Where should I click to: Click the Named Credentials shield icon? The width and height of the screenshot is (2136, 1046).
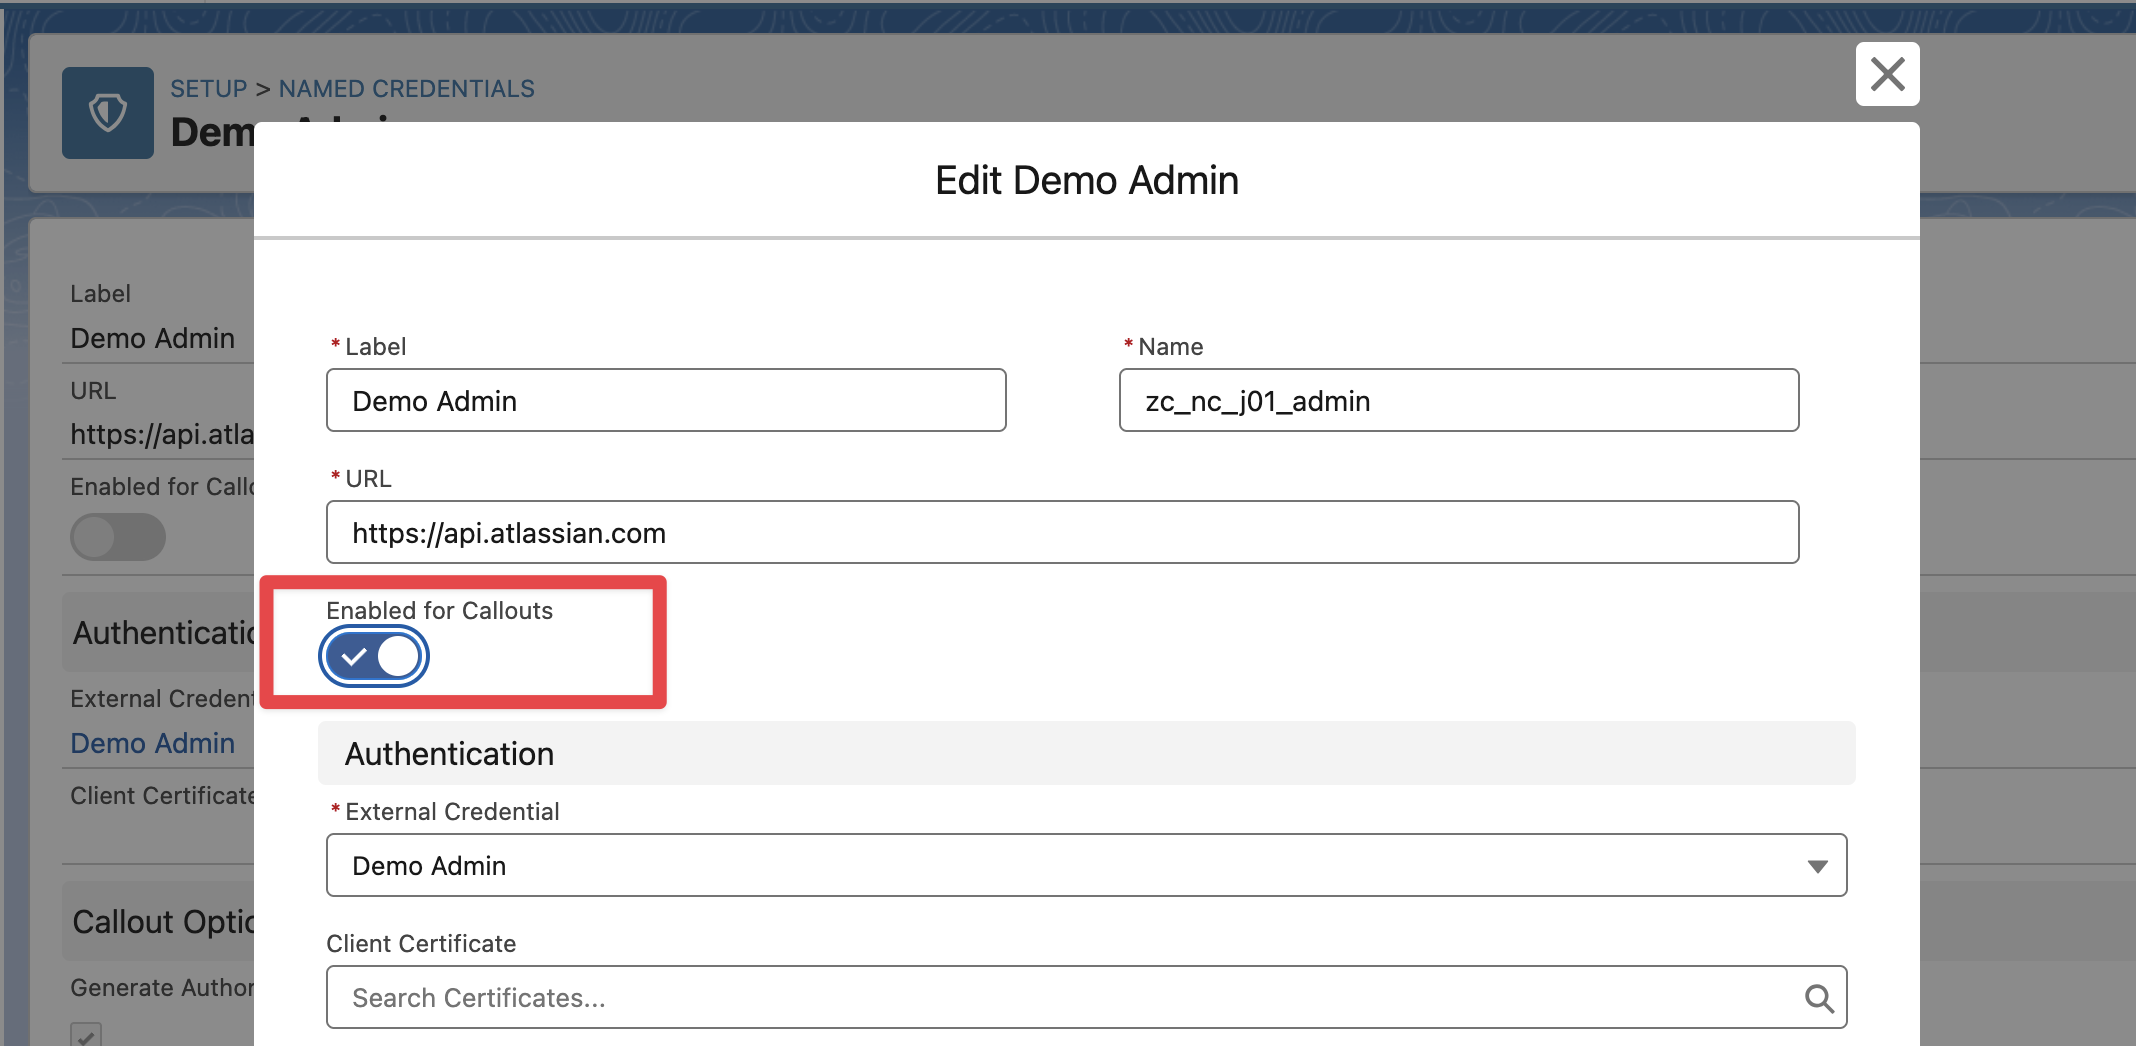point(108,113)
